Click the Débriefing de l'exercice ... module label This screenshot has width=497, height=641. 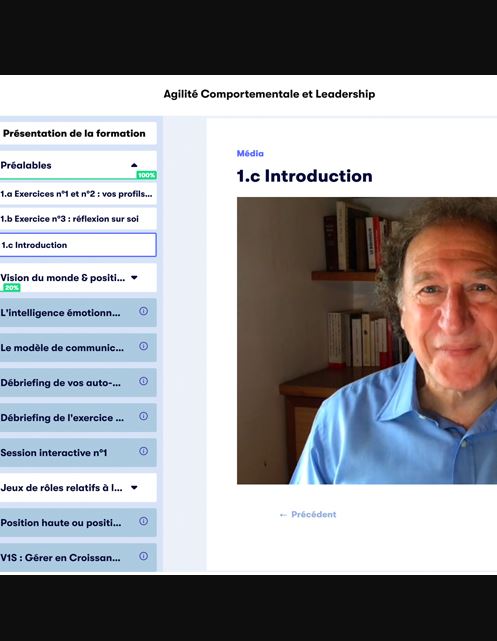[62, 418]
